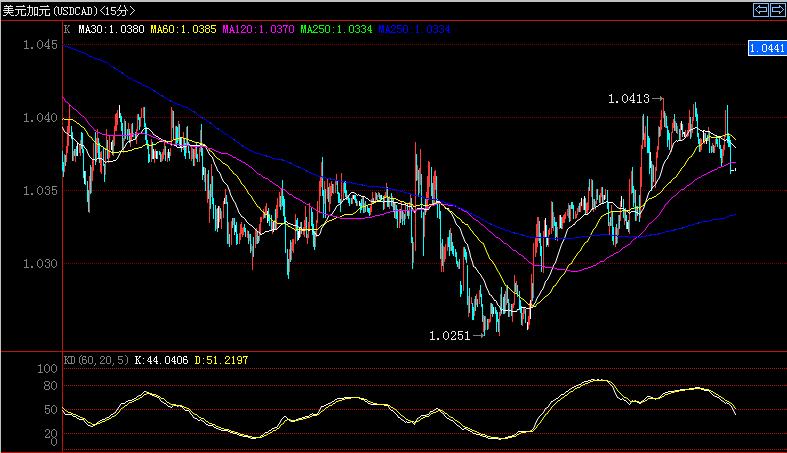Click the 20 level on KD axis
Image resolution: width=787 pixels, height=453 pixels.
click(x=51, y=433)
